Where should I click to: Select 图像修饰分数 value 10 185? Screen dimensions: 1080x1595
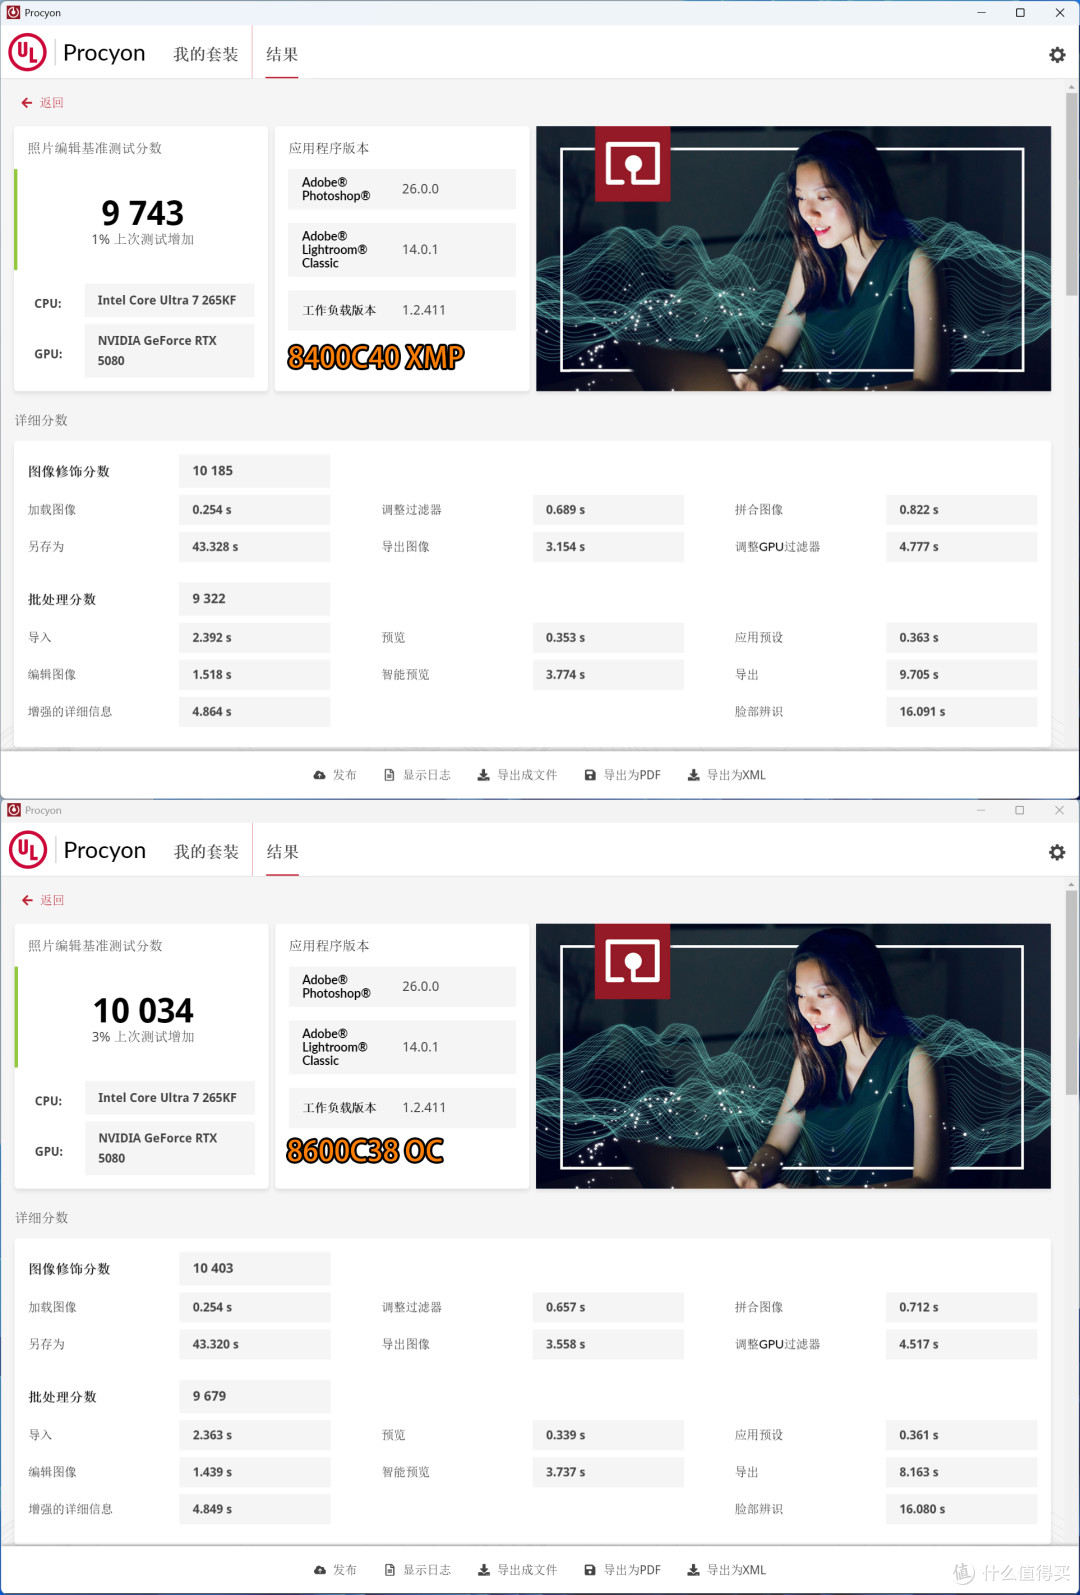pyautogui.click(x=254, y=471)
